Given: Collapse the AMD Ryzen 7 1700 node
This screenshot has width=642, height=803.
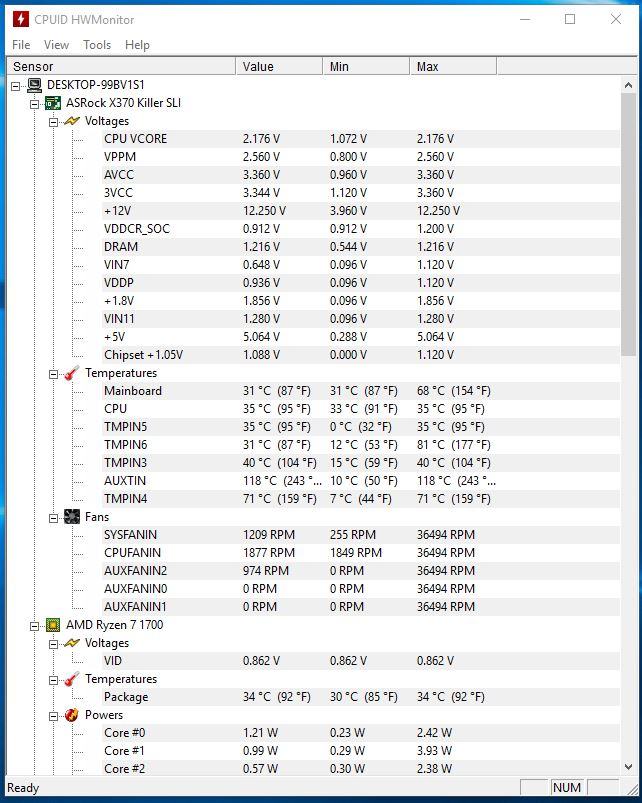Looking at the screenshot, I should point(35,626).
